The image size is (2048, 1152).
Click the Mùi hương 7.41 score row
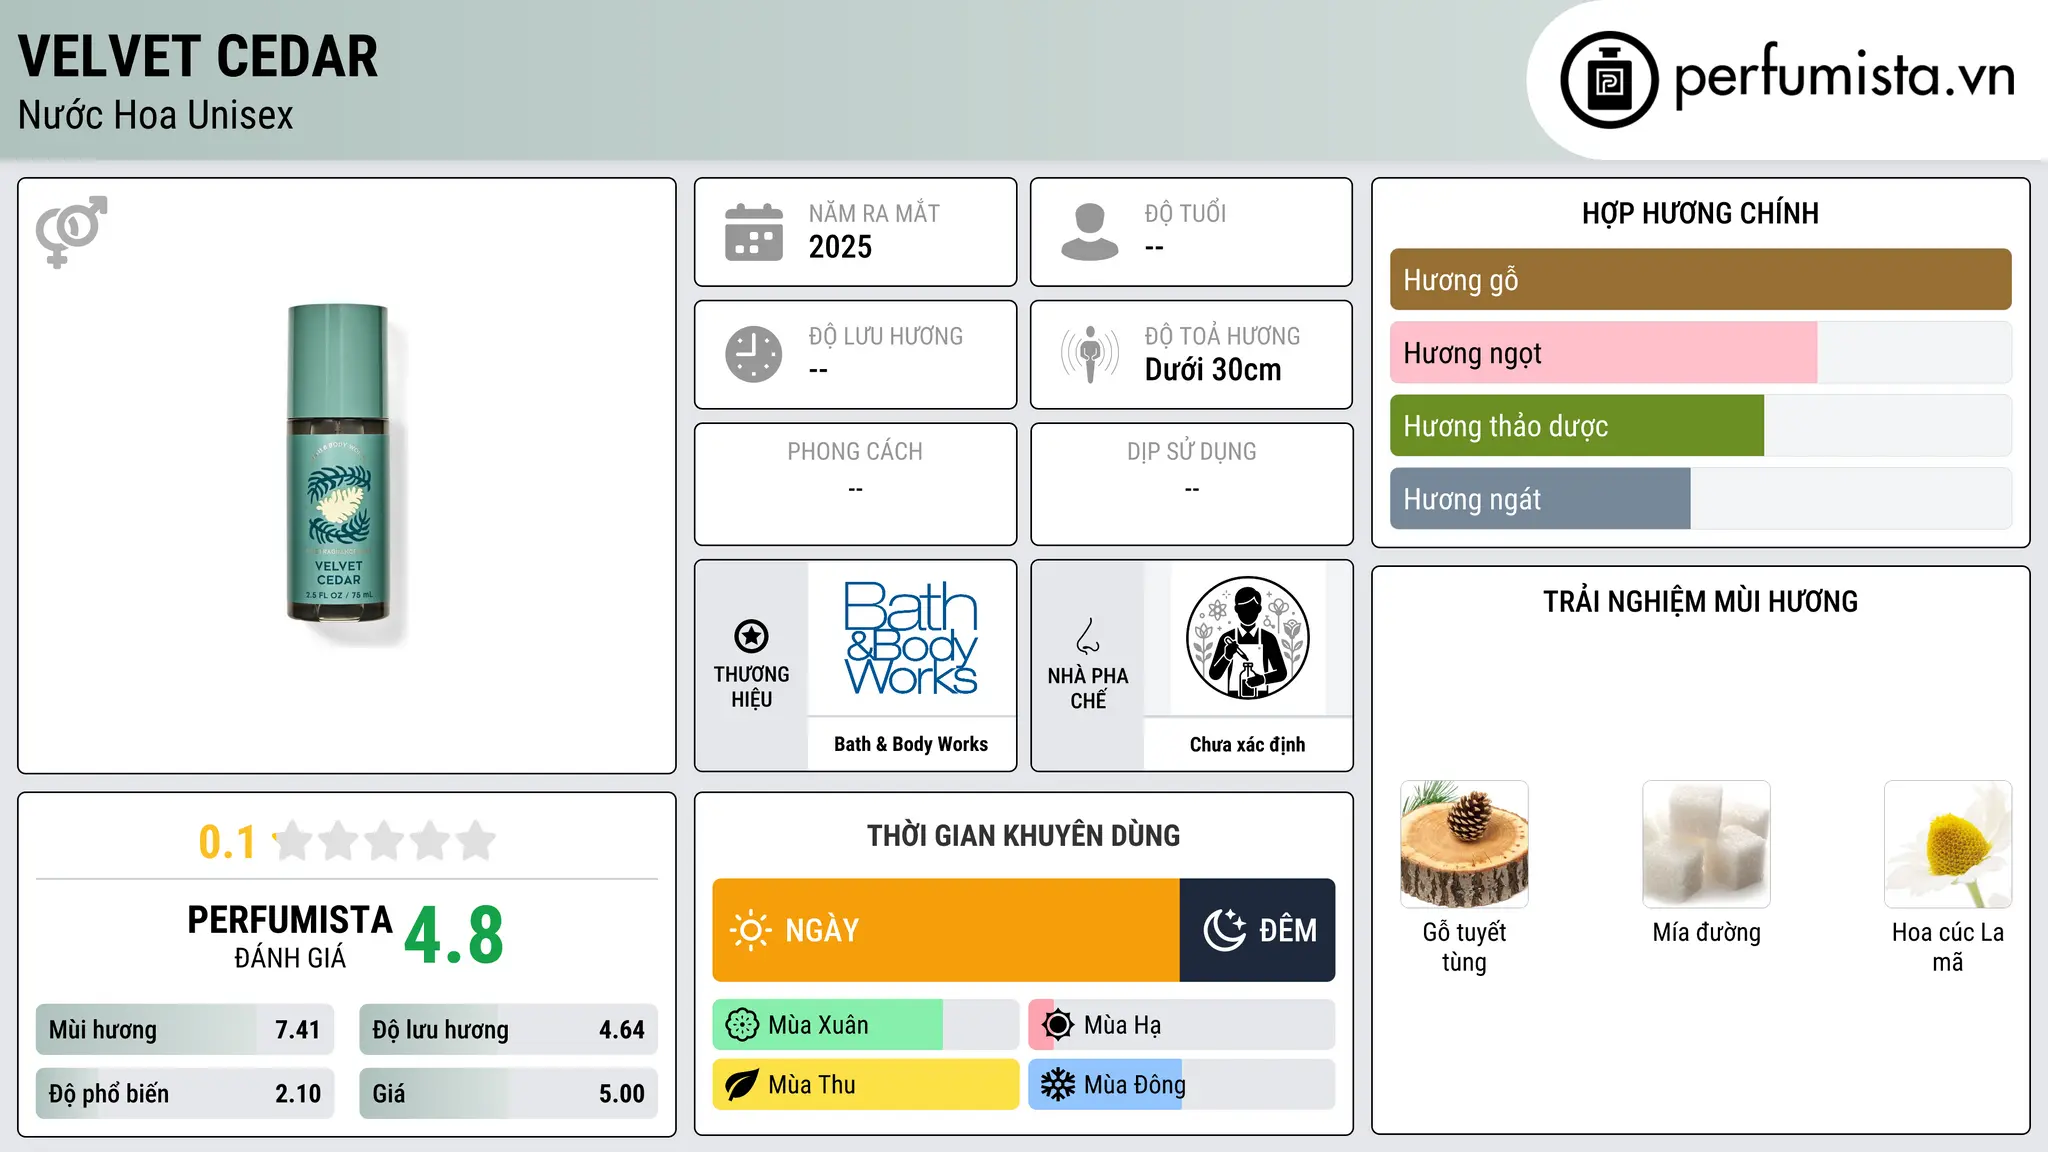tap(185, 1030)
